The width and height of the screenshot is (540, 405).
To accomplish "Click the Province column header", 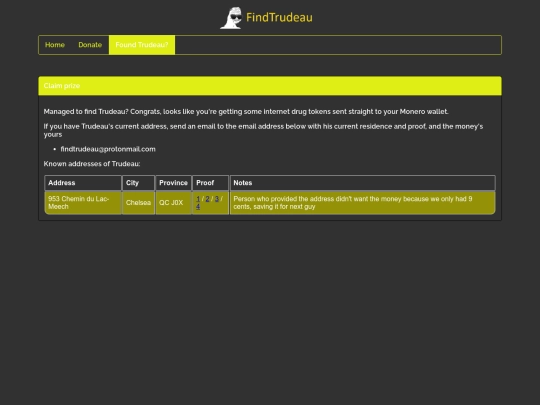I will click(174, 183).
